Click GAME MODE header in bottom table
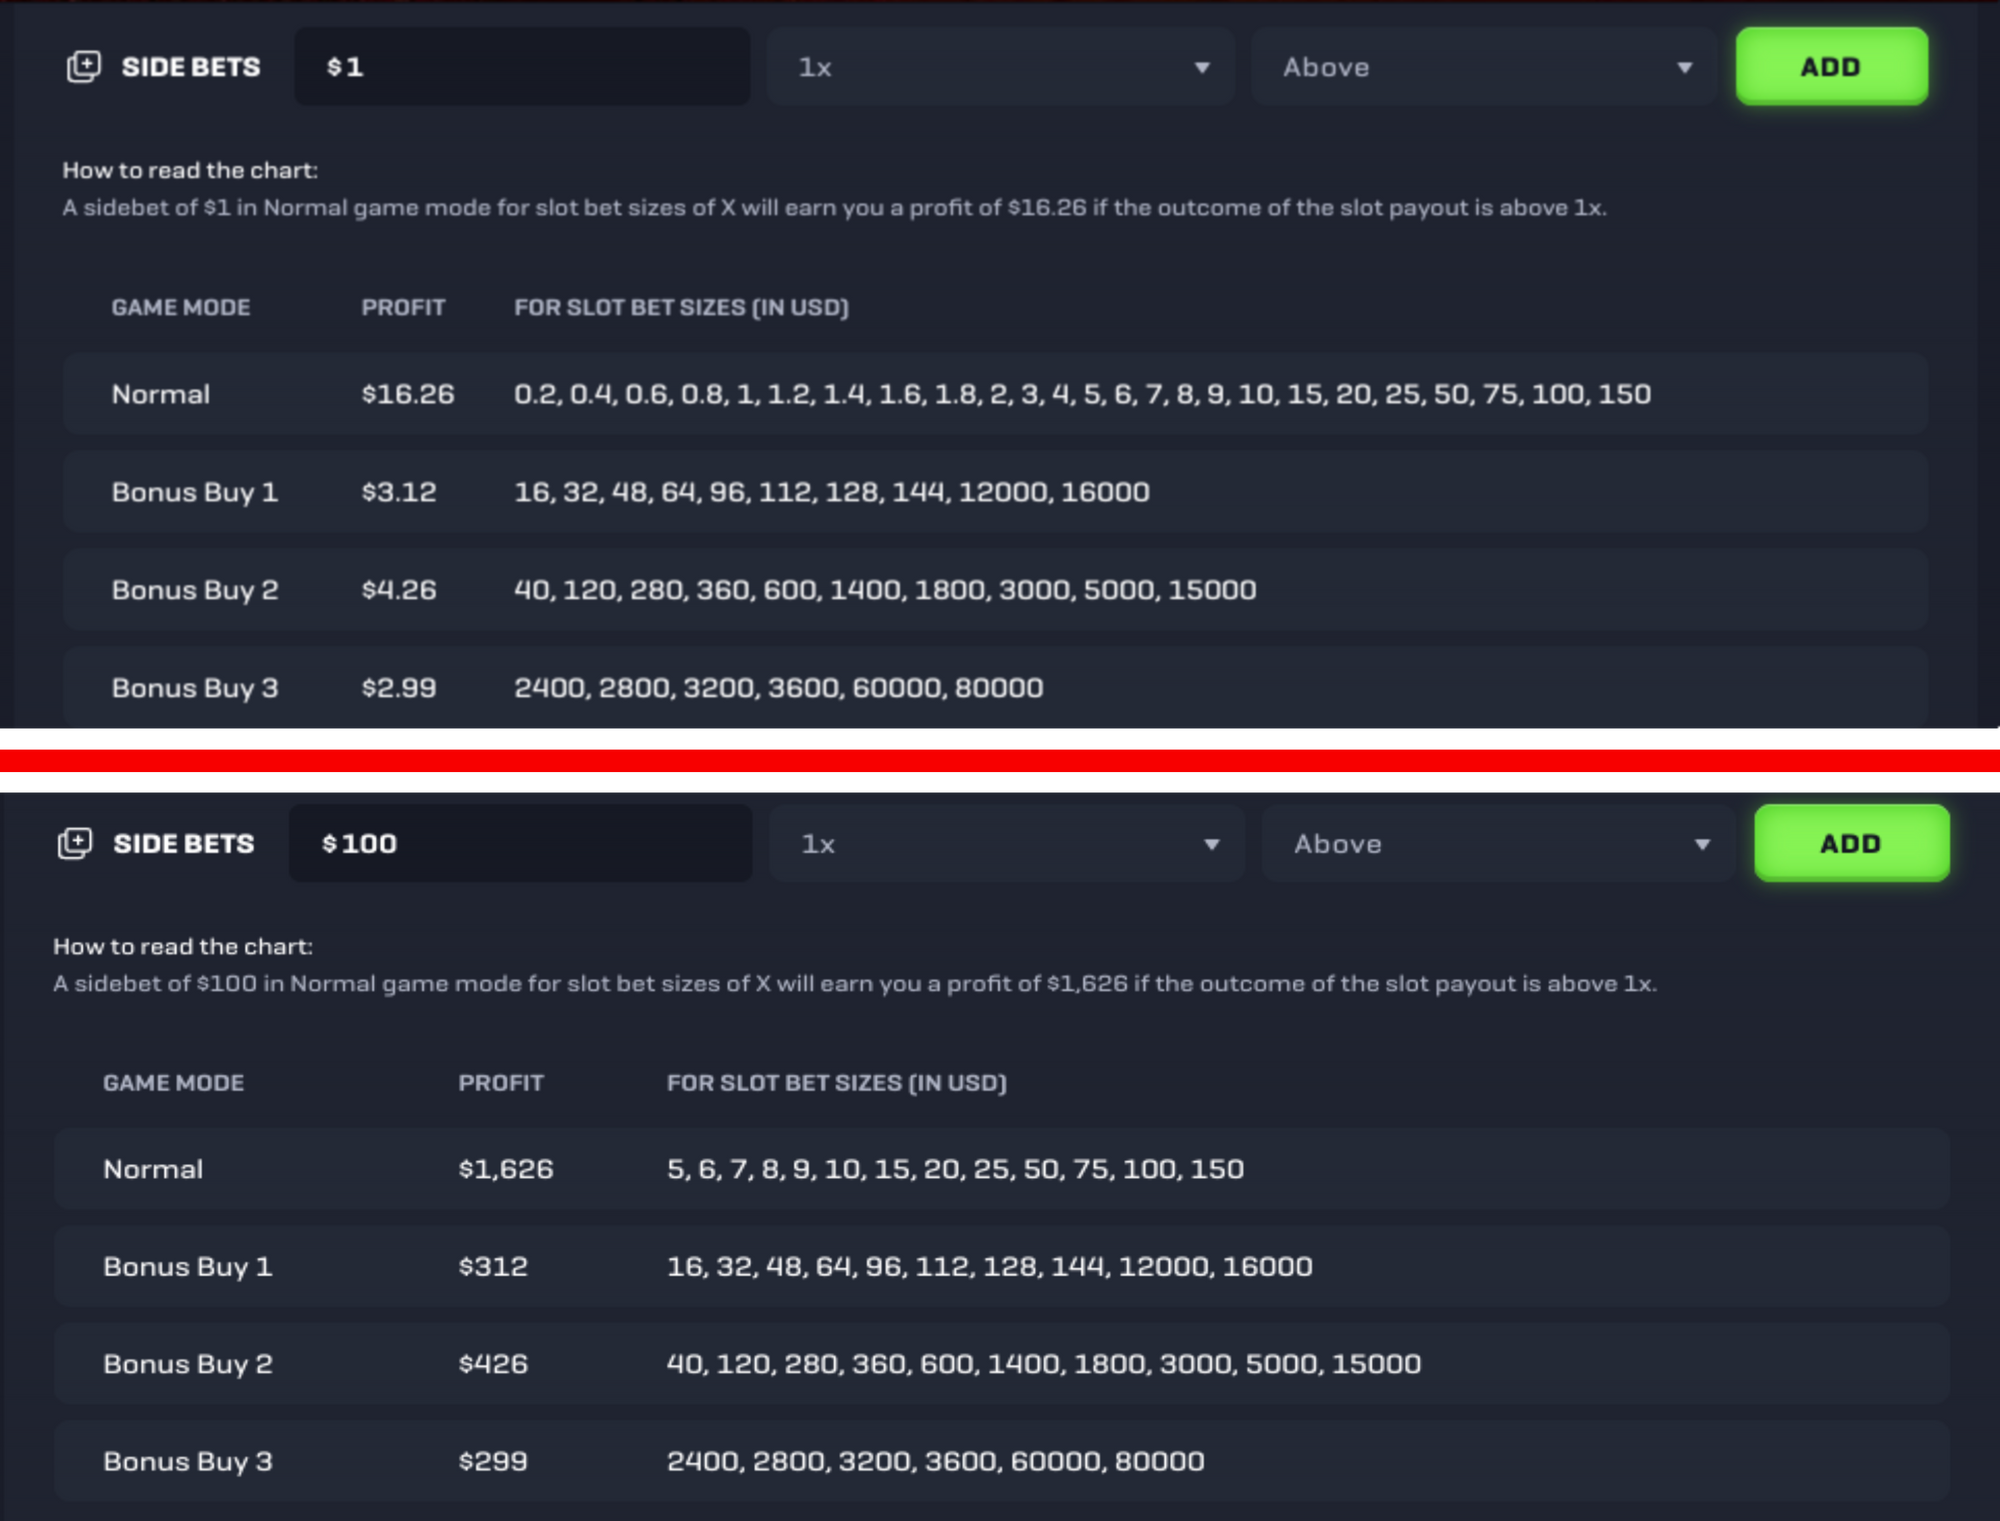The height and width of the screenshot is (1521, 2000). 174,1083
